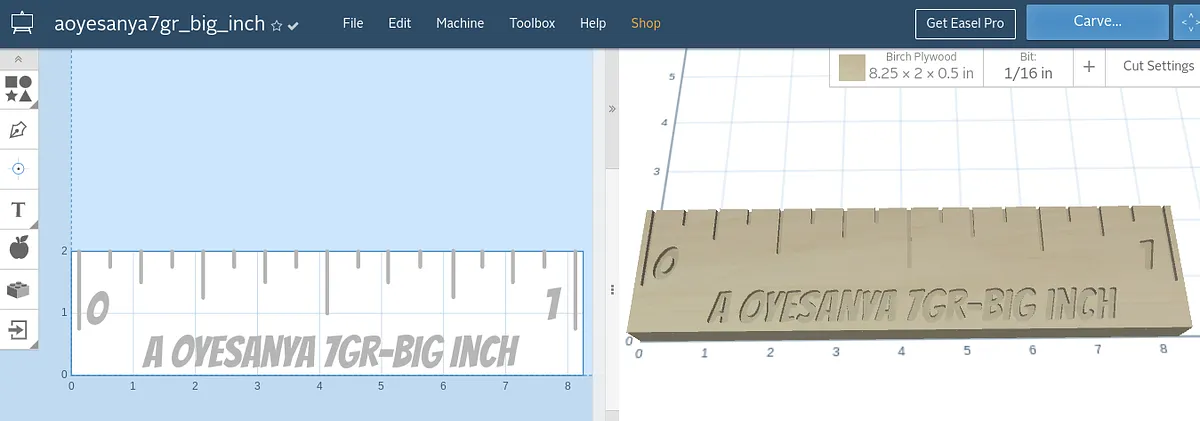Open the icon library with the apple icon
1200x421 pixels.
click(18, 248)
